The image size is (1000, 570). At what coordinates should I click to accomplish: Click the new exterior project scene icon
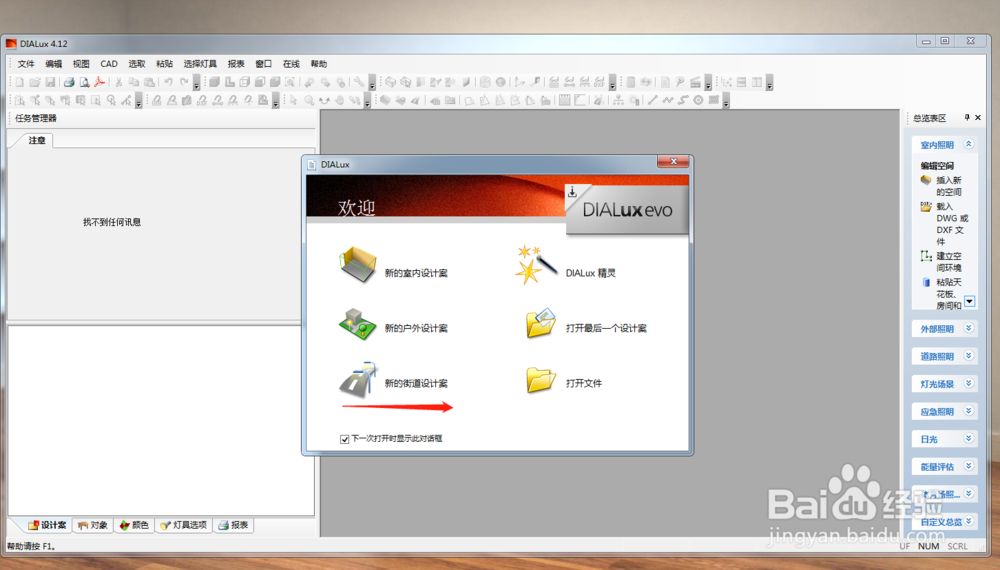pyautogui.click(x=357, y=324)
